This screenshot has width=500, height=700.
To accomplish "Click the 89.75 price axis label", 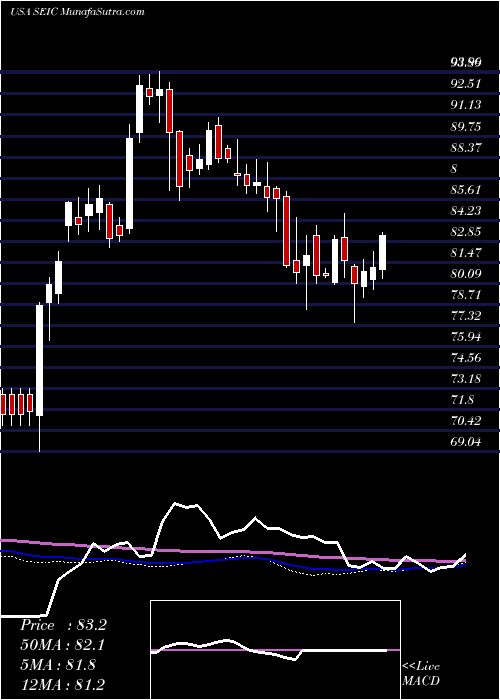I will click(466, 127).
